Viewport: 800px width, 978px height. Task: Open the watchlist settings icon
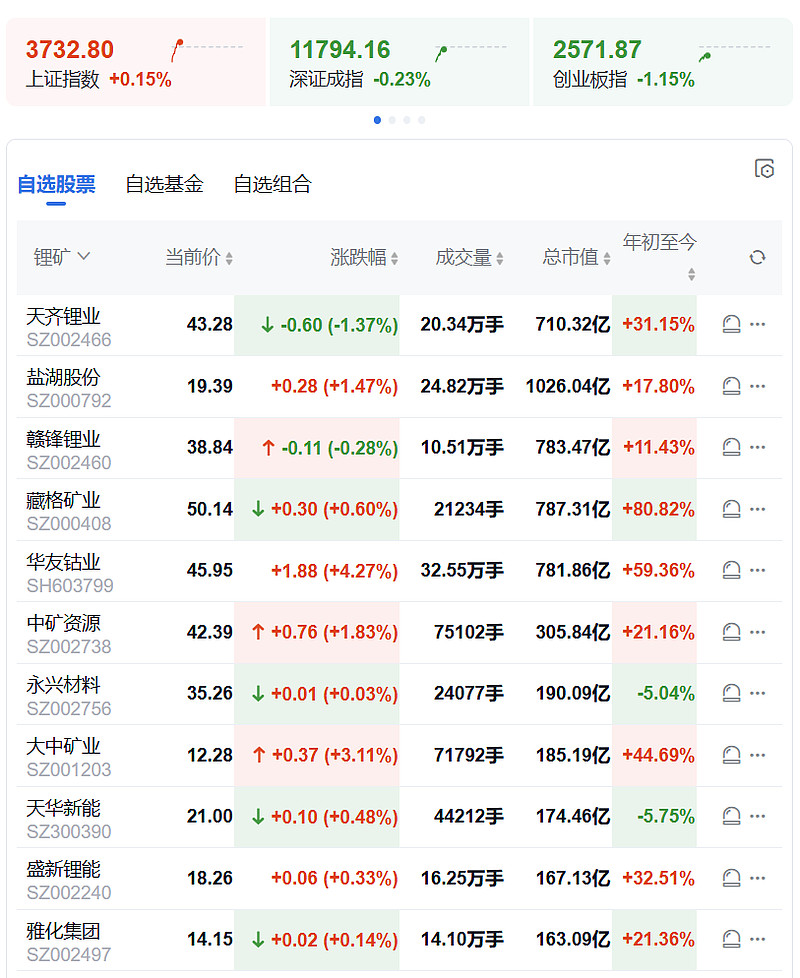pyautogui.click(x=764, y=168)
